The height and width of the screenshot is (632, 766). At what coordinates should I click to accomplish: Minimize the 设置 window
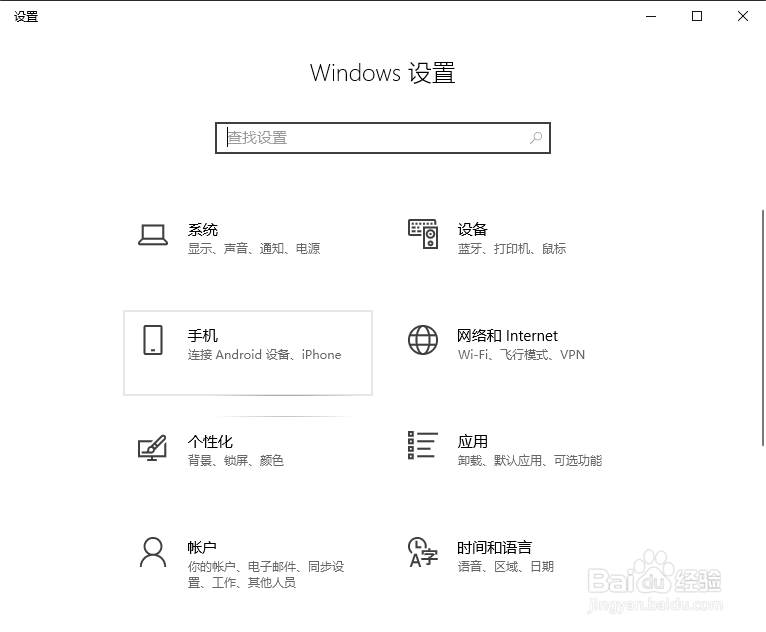point(651,16)
